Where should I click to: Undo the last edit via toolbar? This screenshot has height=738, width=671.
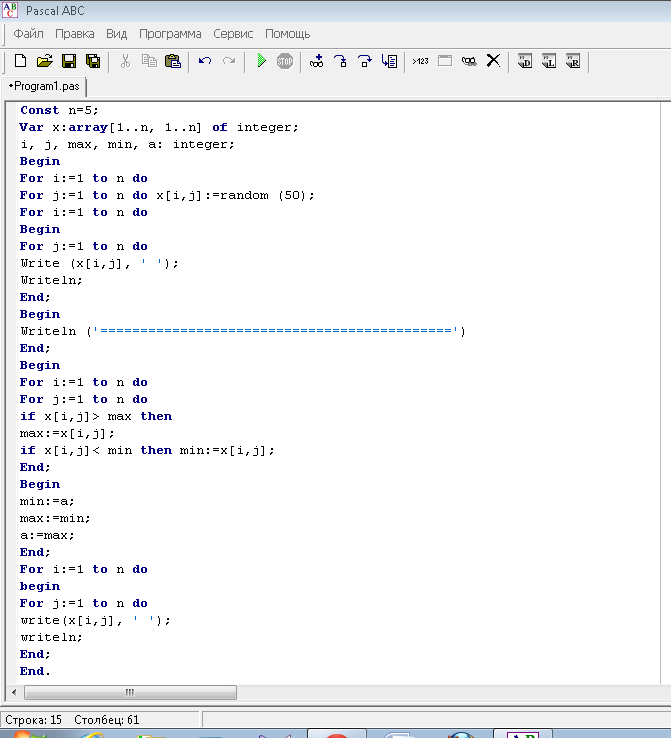pyautogui.click(x=205, y=61)
